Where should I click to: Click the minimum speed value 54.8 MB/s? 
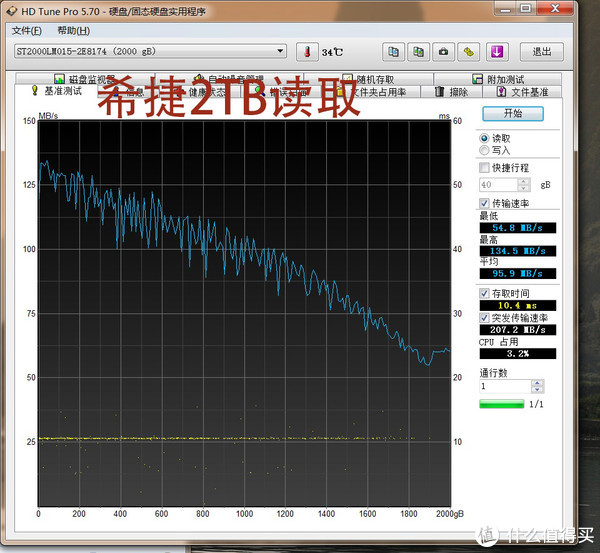pyautogui.click(x=517, y=228)
